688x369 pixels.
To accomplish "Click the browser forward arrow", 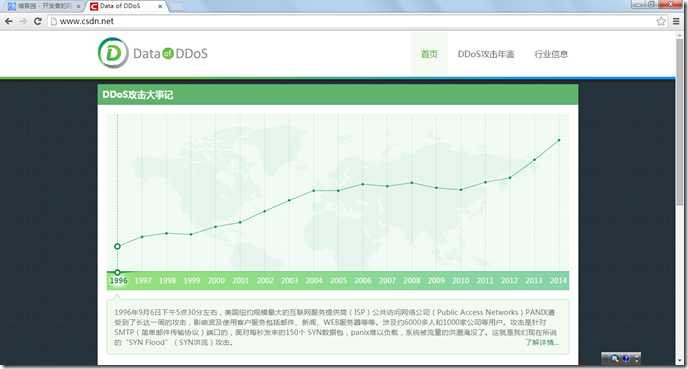I will 23,21.
